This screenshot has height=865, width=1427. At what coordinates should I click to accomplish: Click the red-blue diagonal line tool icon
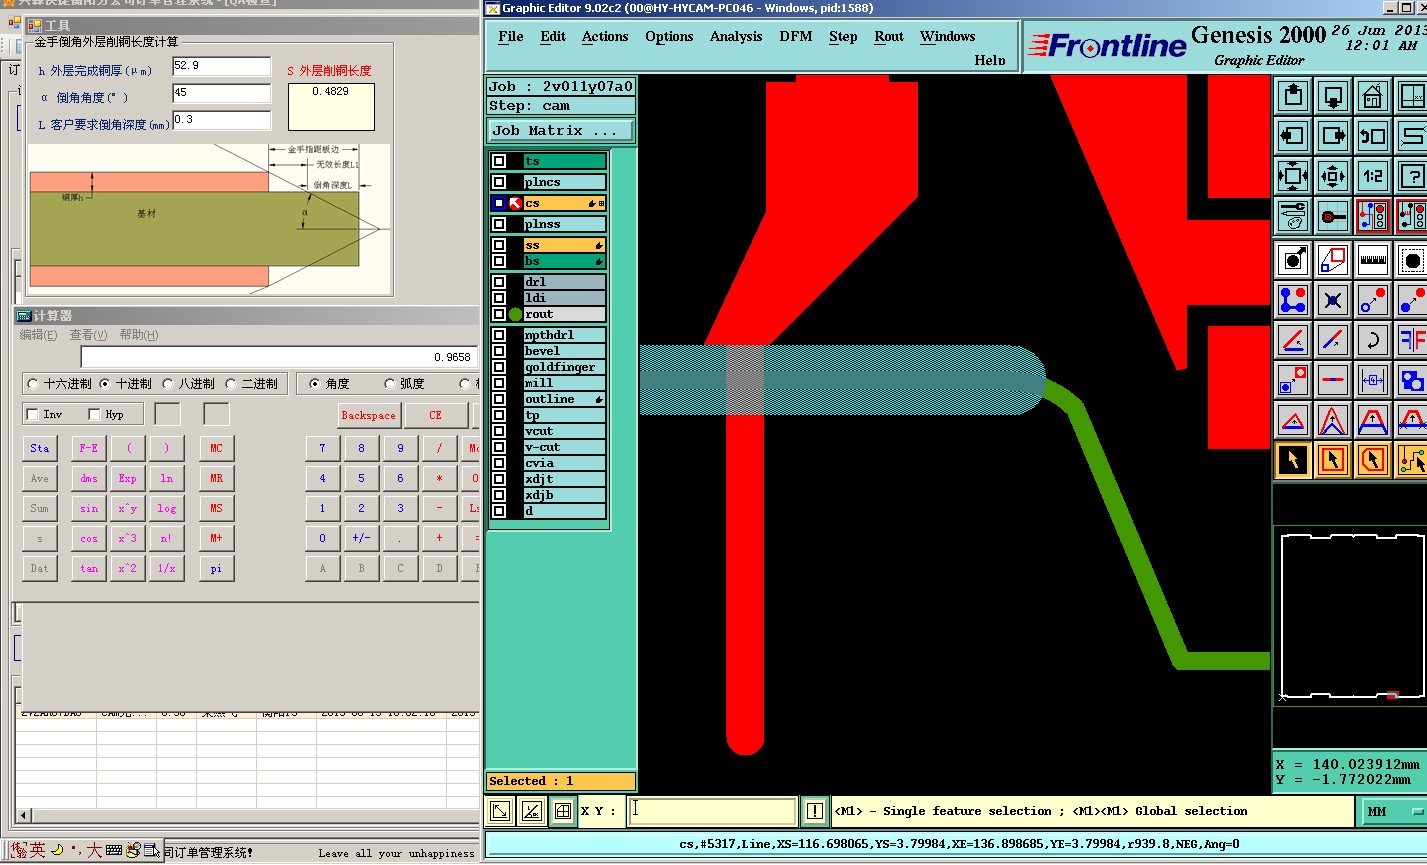click(1333, 340)
